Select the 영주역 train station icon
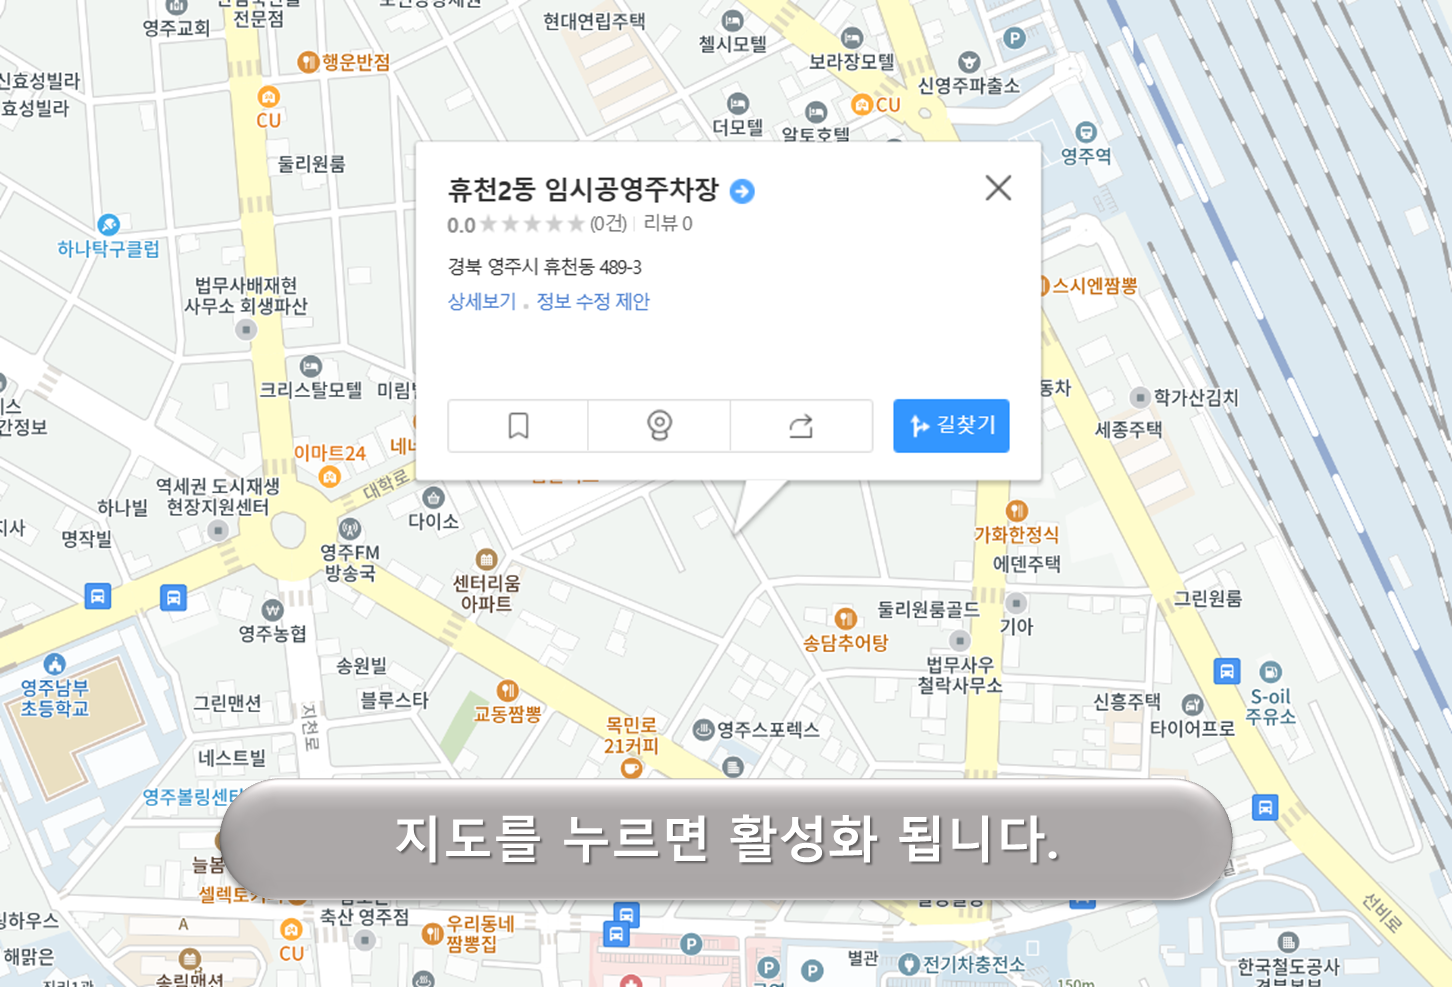 tap(1085, 131)
